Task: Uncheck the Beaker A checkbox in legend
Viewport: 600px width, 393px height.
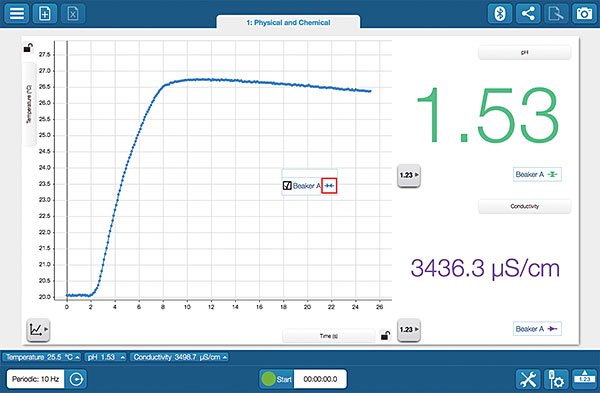Action: pos(287,186)
